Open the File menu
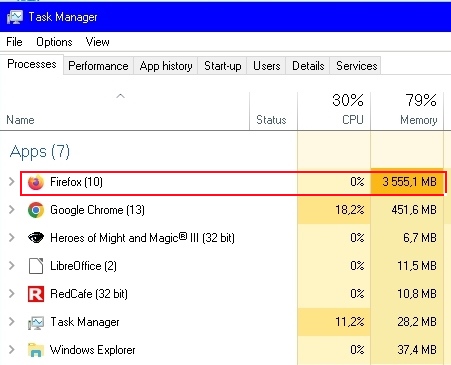 [x=14, y=42]
